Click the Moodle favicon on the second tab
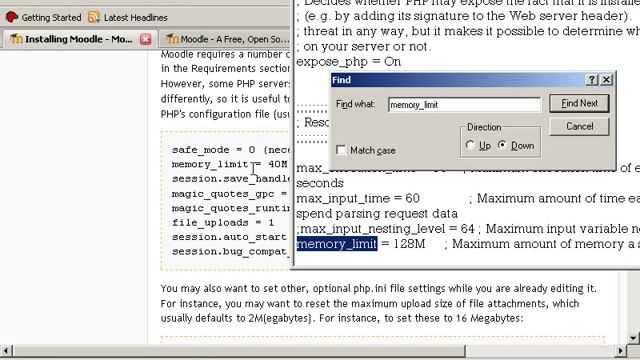The height and width of the screenshot is (360, 640). point(172,39)
